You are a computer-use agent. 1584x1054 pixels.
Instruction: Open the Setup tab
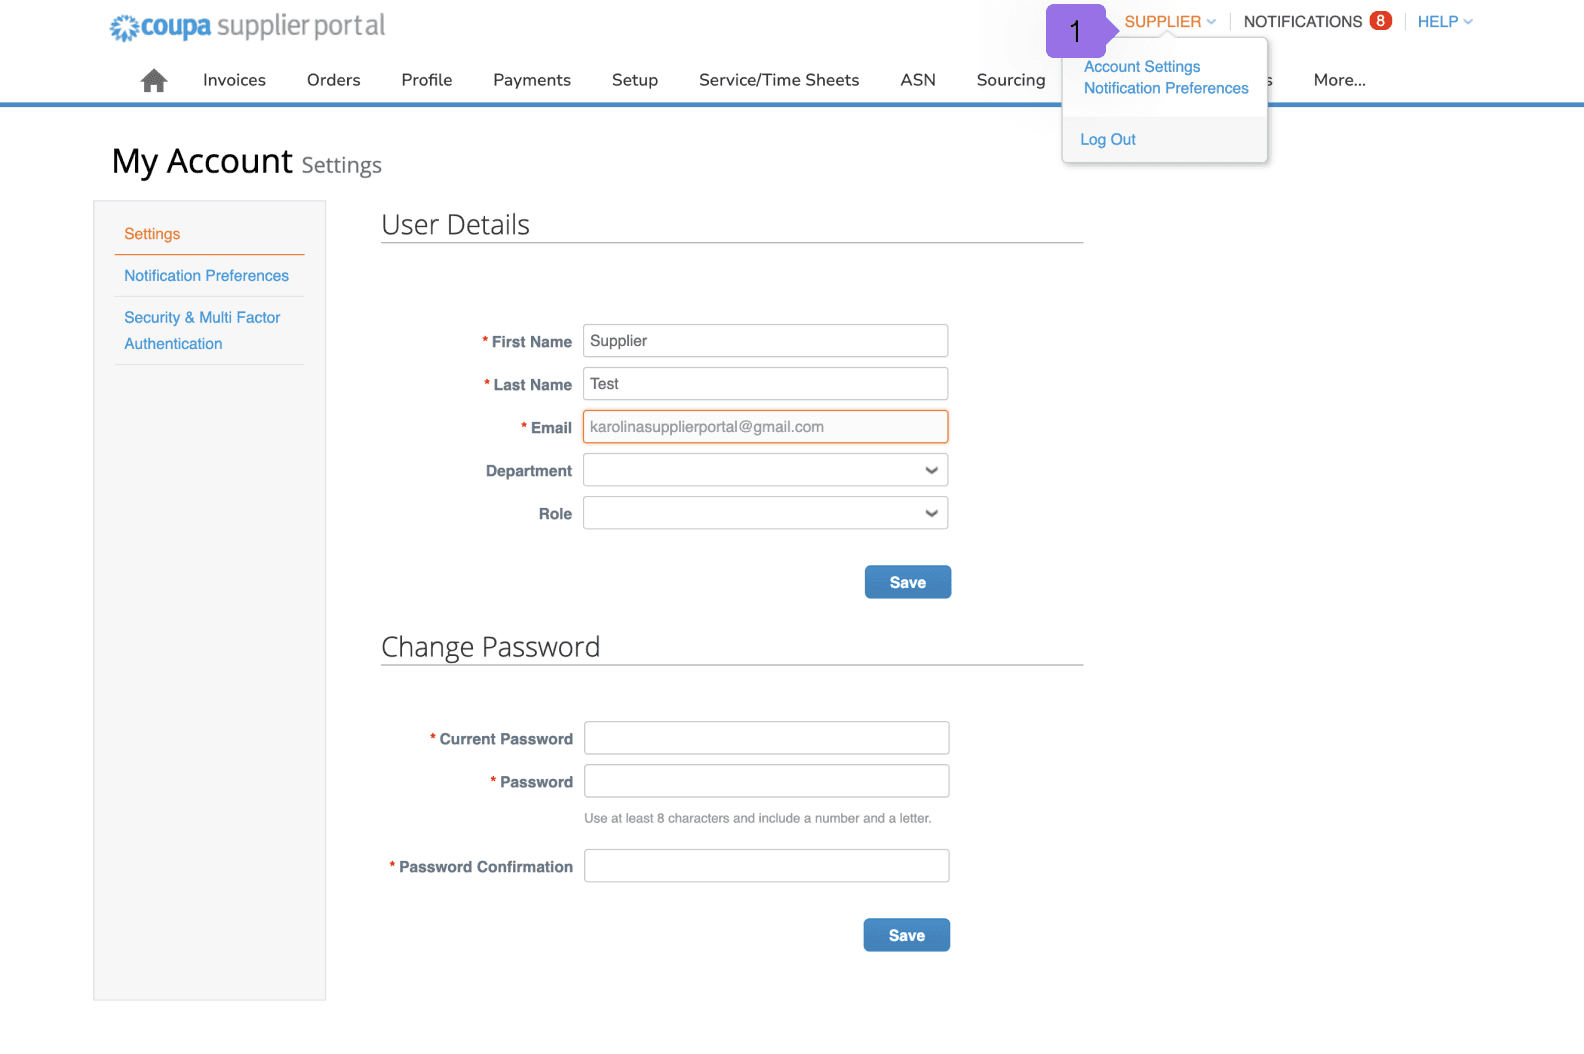pos(635,80)
